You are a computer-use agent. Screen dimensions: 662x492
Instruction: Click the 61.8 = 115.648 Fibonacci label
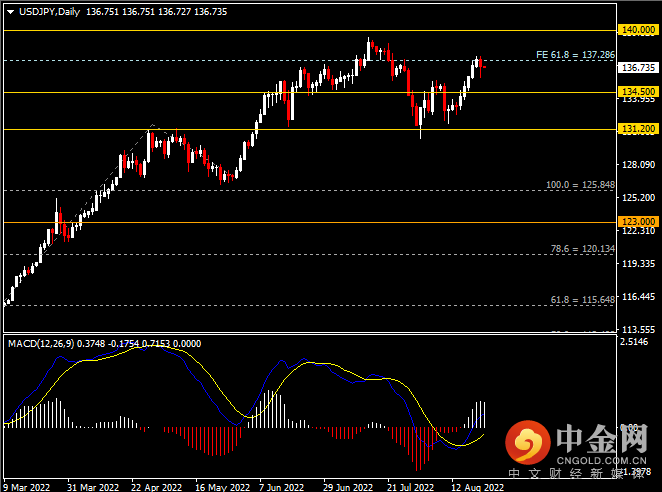[580, 298]
